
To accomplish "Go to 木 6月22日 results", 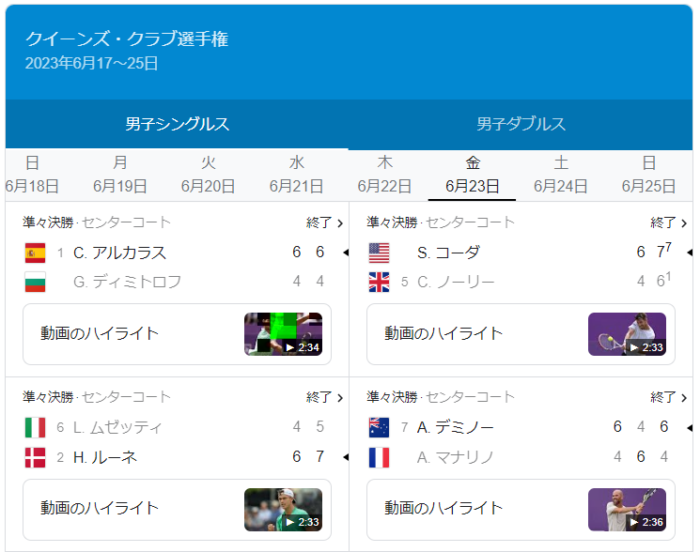I will point(384,175).
